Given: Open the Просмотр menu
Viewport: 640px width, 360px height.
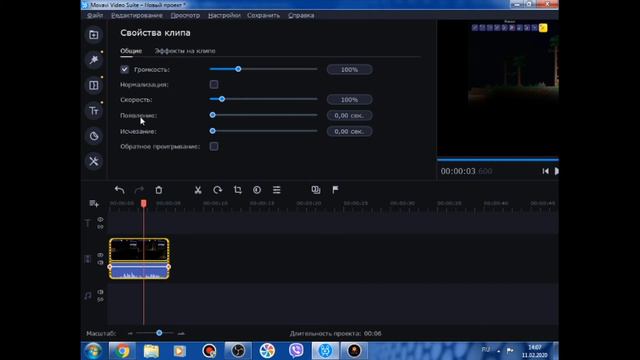Looking at the screenshot, I should click(185, 16).
